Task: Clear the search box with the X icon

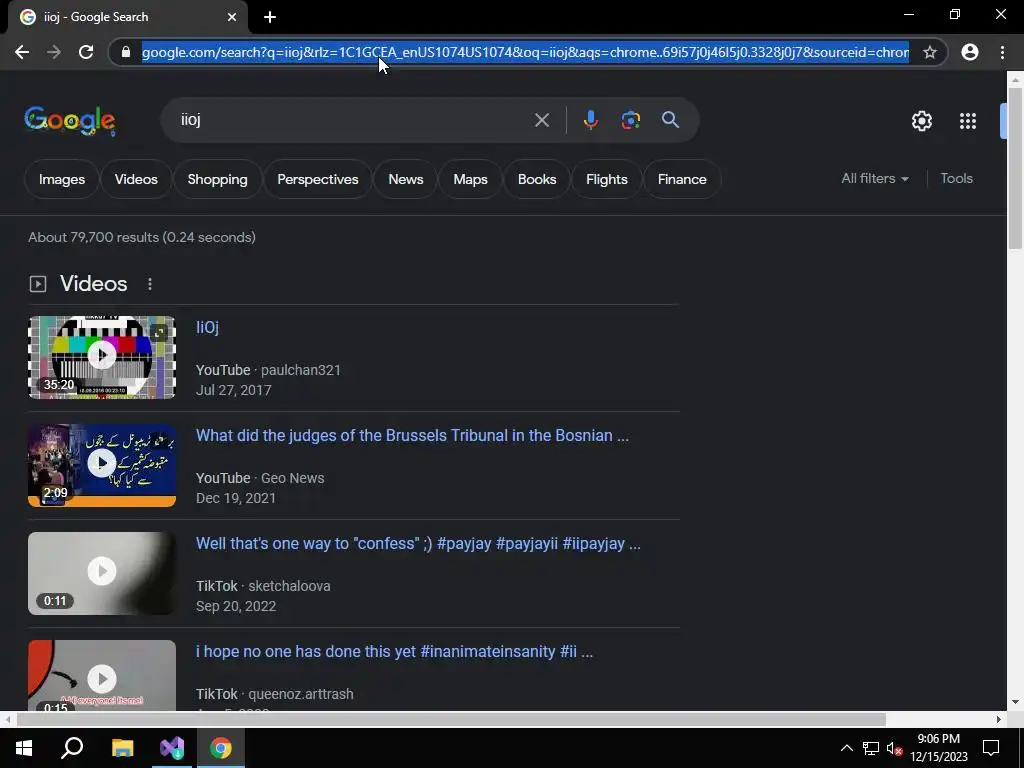Action: (x=541, y=120)
